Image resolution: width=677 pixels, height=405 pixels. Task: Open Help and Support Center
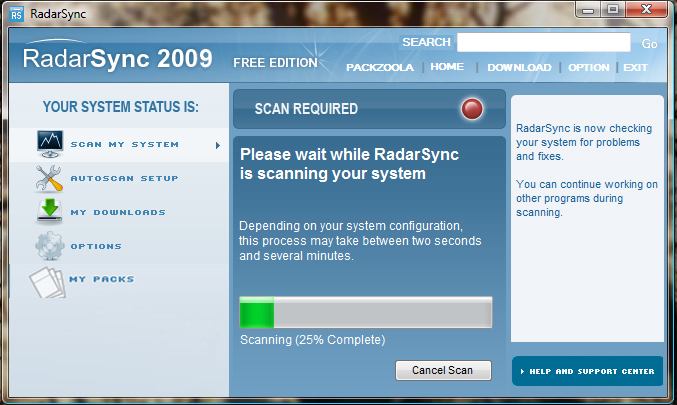pos(587,371)
